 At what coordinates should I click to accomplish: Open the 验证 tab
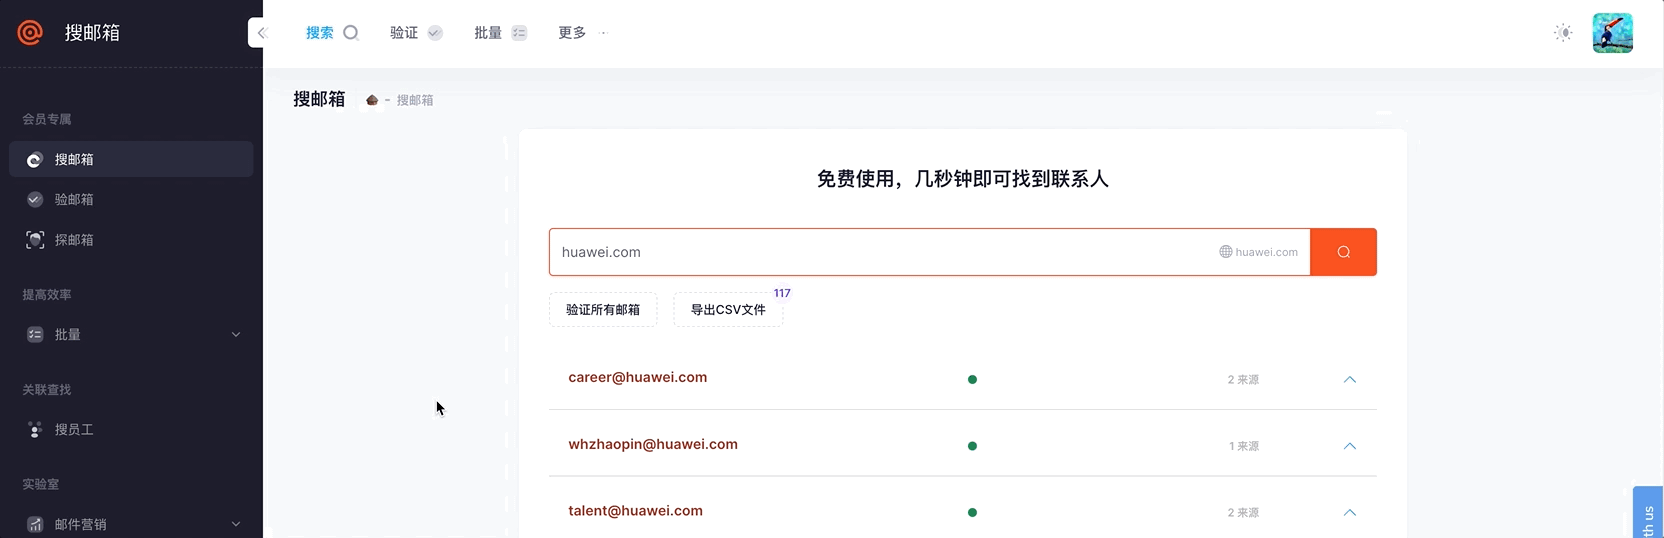coord(404,33)
